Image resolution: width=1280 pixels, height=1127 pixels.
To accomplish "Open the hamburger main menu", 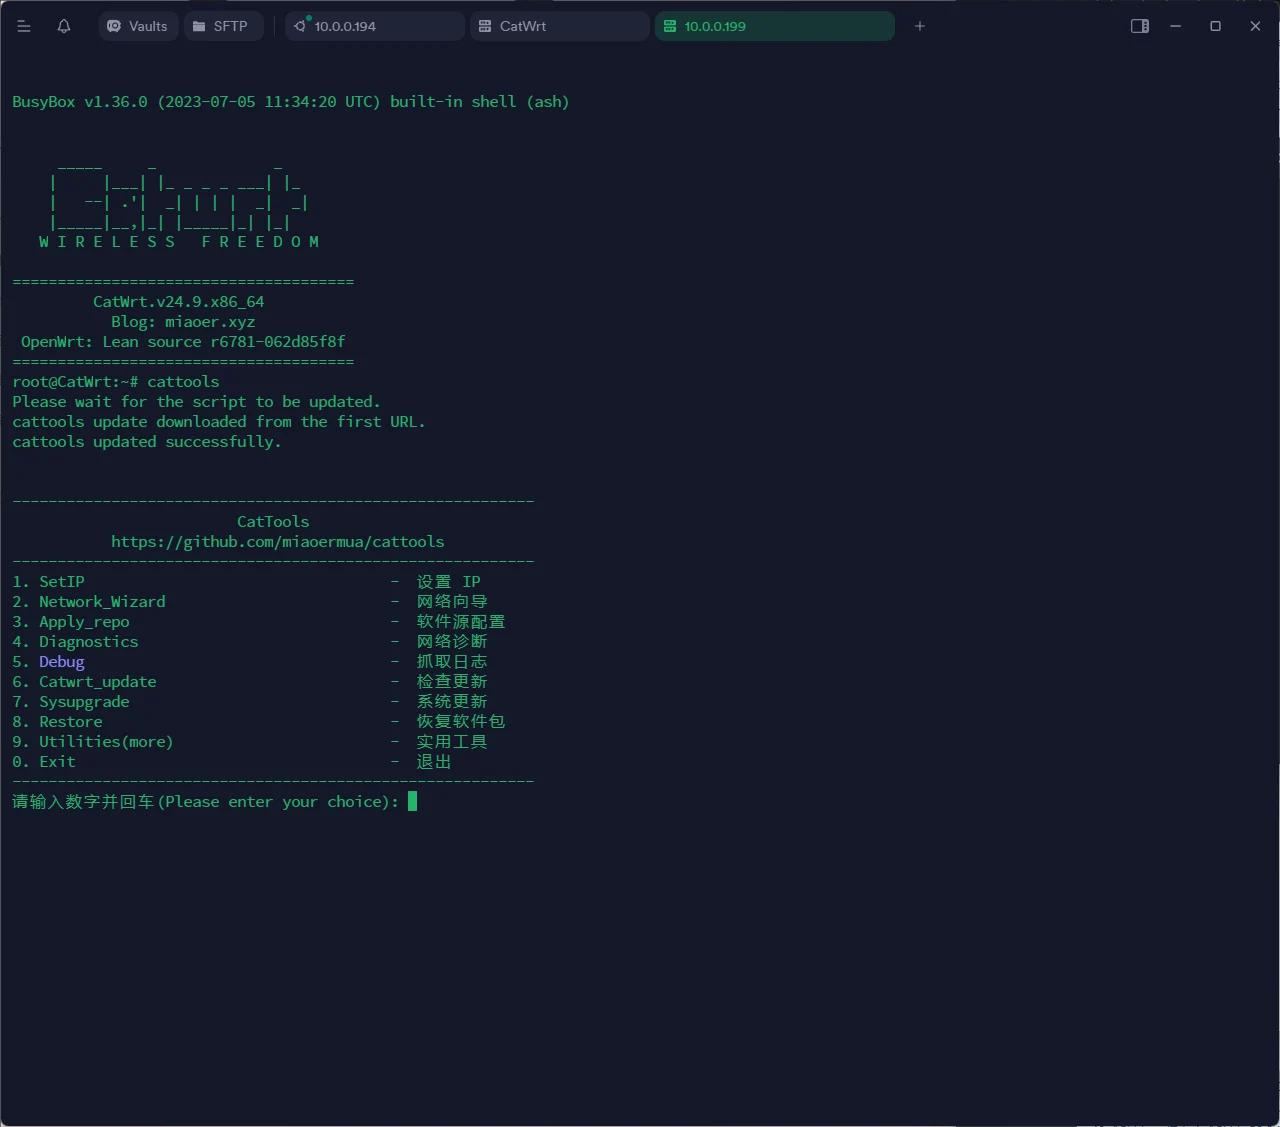I will 24,26.
